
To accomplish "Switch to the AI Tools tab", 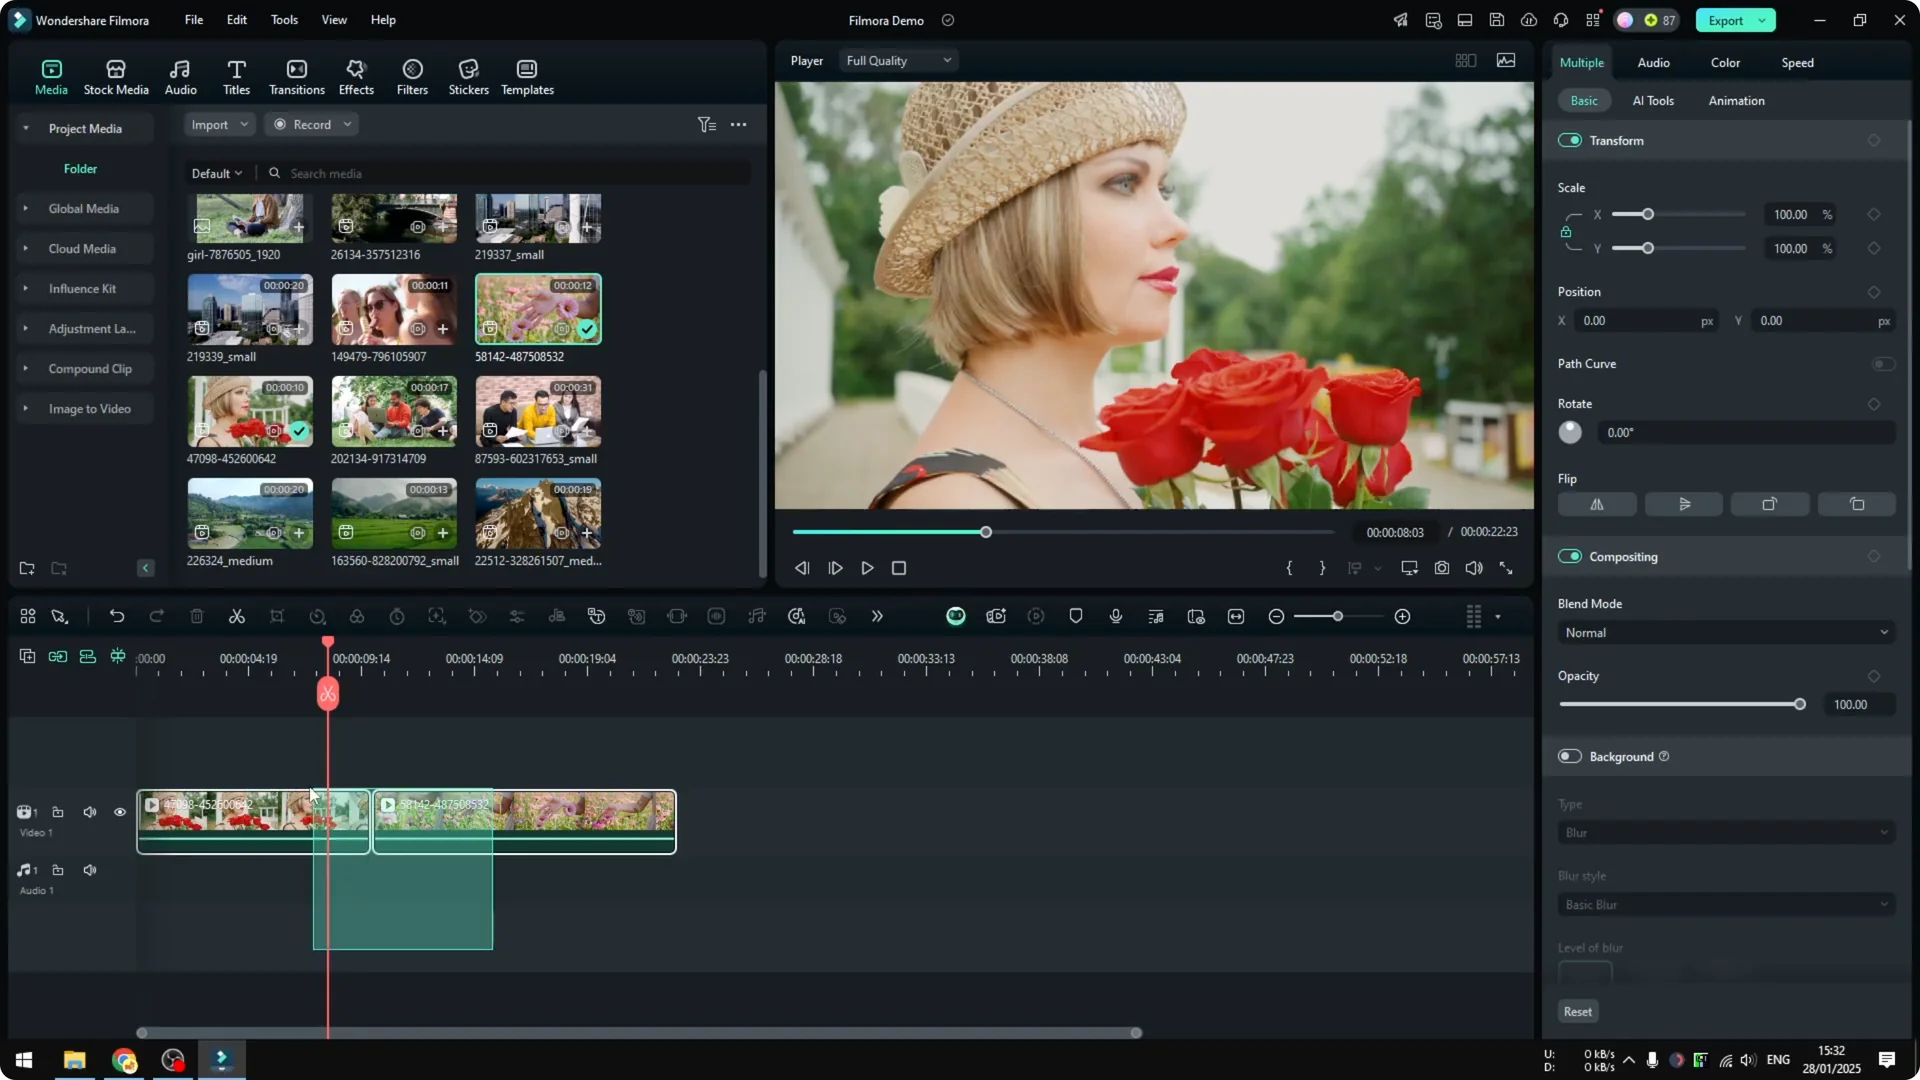I will [1652, 100].
